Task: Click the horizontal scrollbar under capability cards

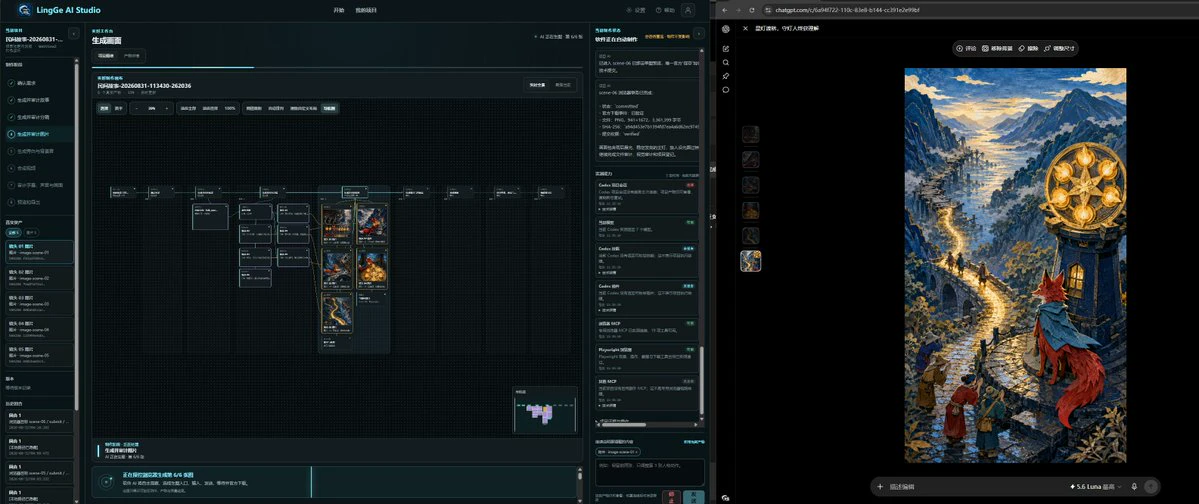Action: click(x=625, y=424)
